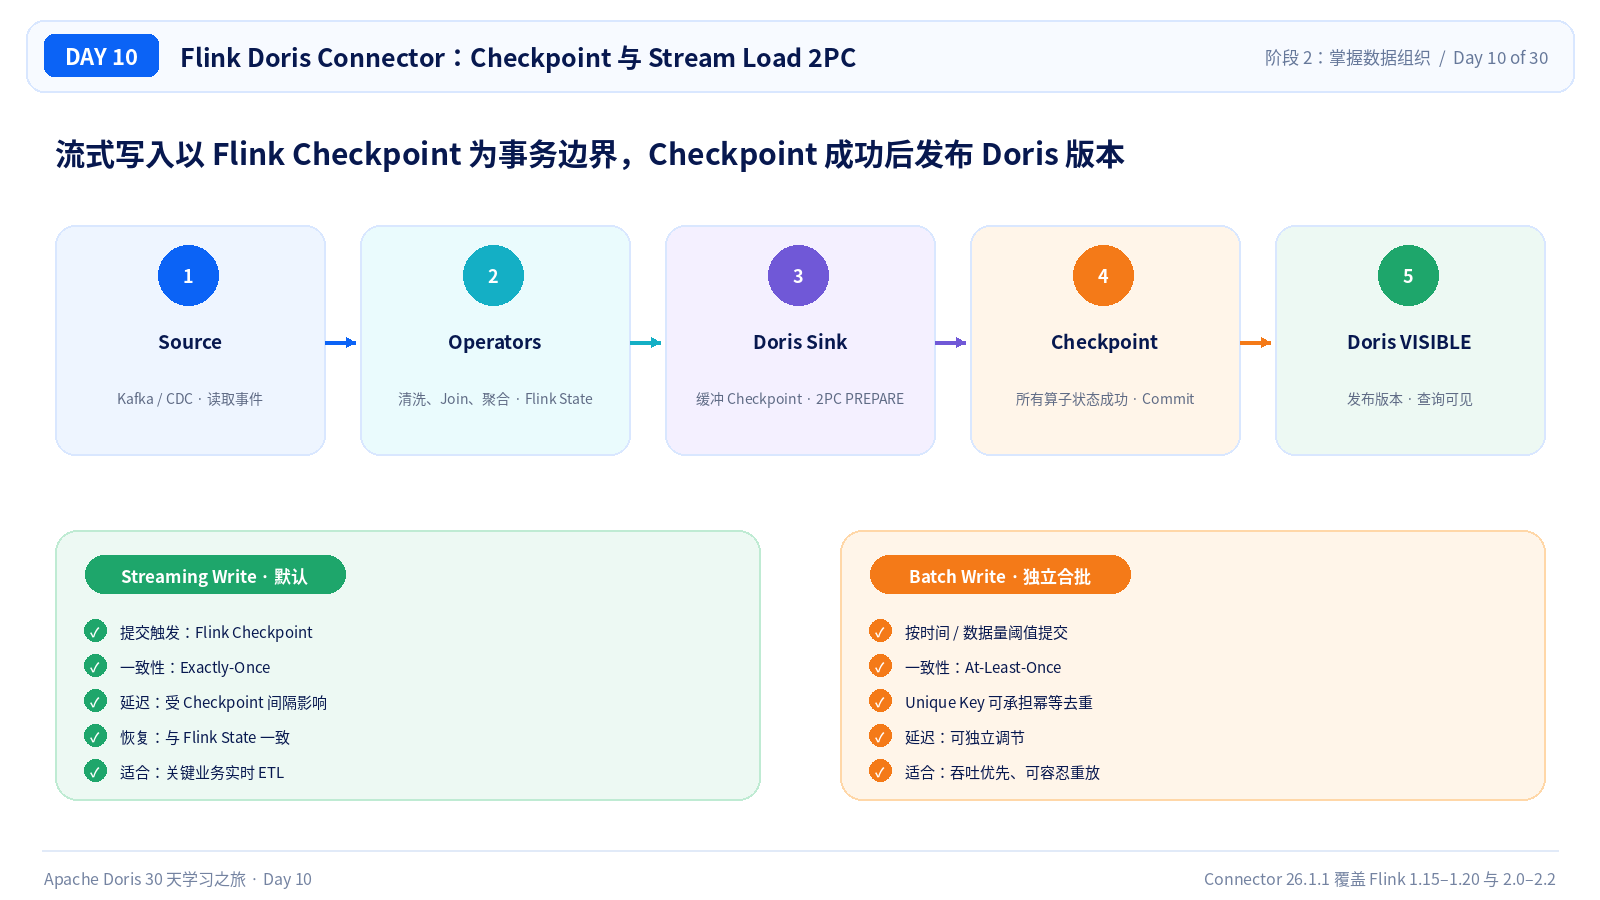Click the Batch Write · 独立合批 pill label

click(x=1000, y=575)
